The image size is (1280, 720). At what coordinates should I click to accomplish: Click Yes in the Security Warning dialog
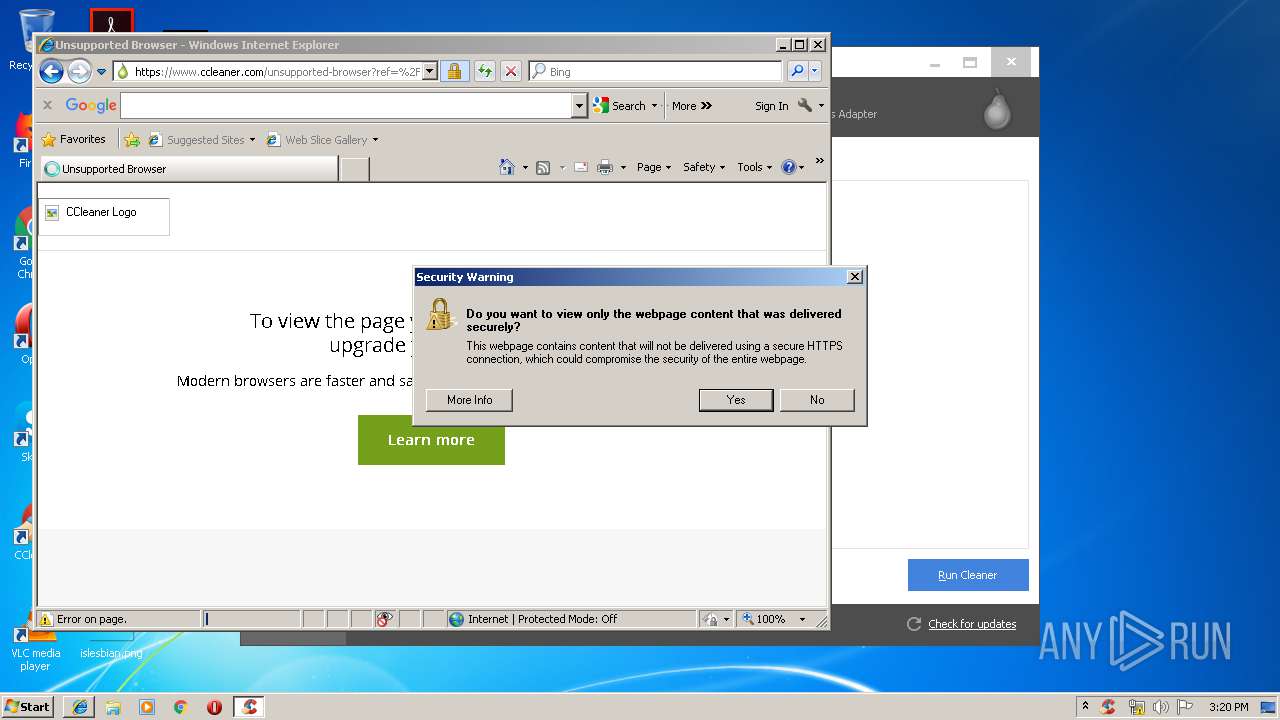[x=736, y=400]
